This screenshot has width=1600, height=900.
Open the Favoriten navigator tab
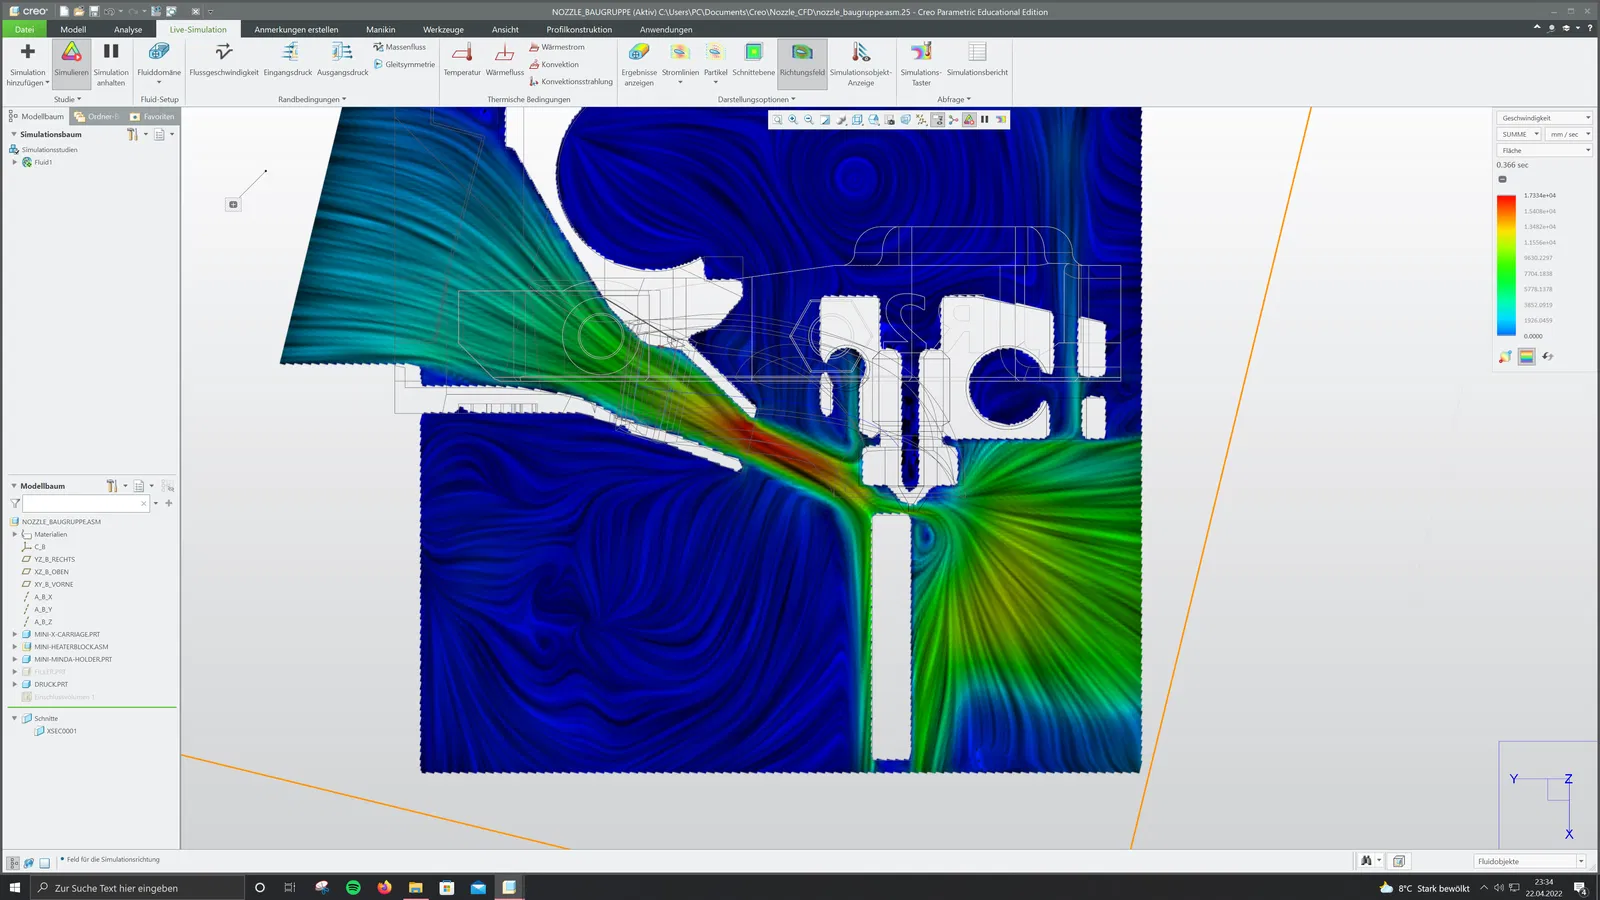(152, 116)
